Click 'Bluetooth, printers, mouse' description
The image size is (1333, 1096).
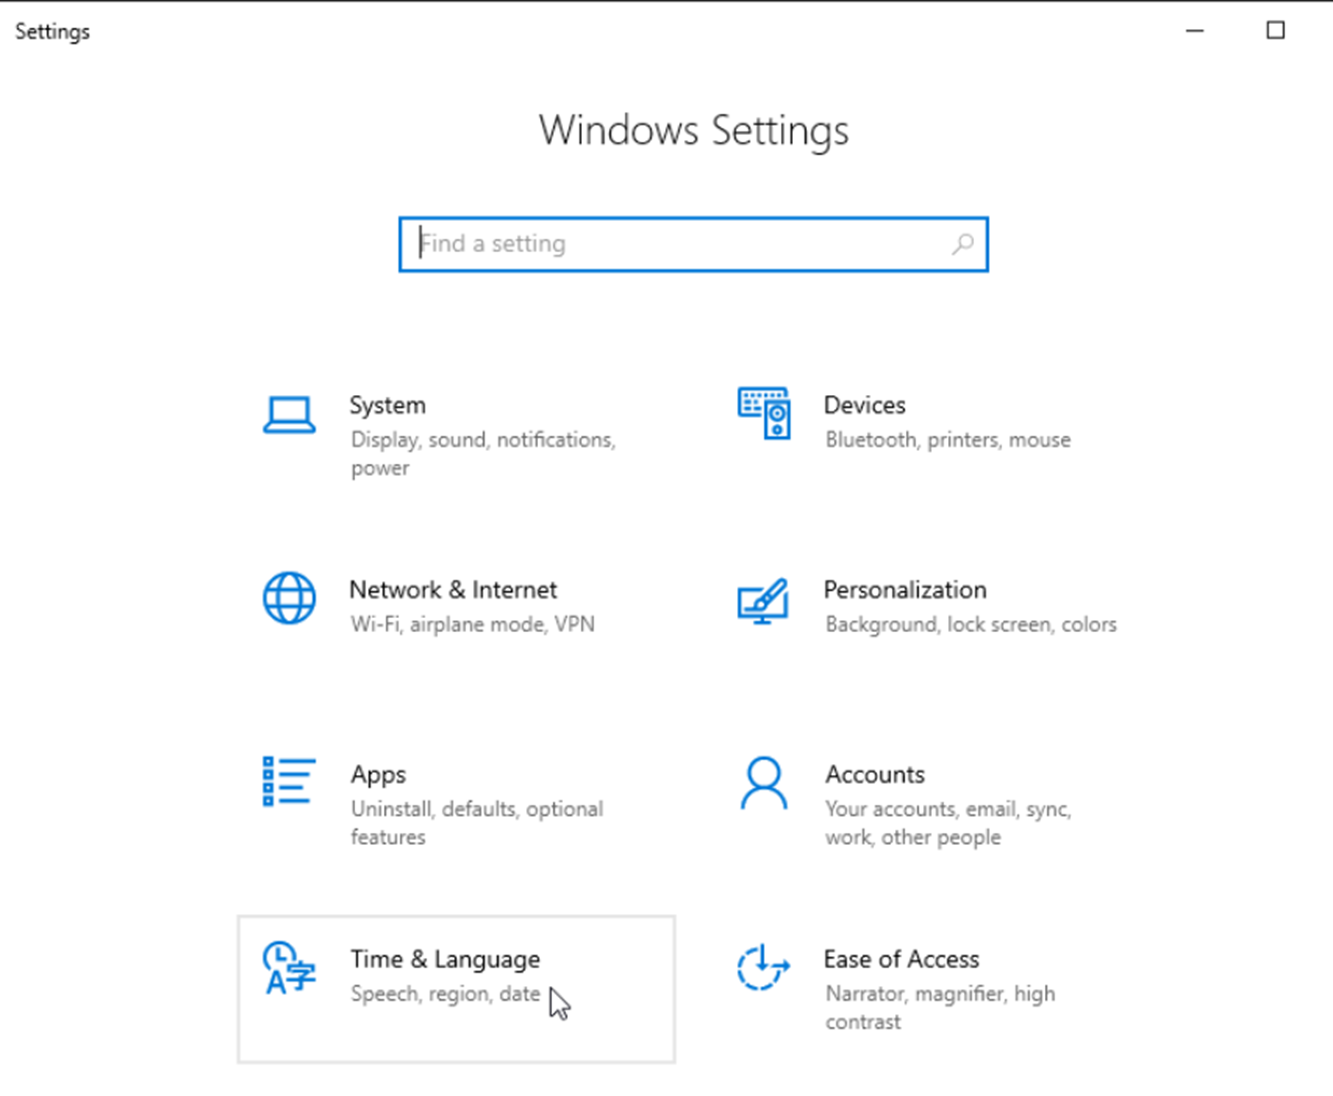click(948, 440)
